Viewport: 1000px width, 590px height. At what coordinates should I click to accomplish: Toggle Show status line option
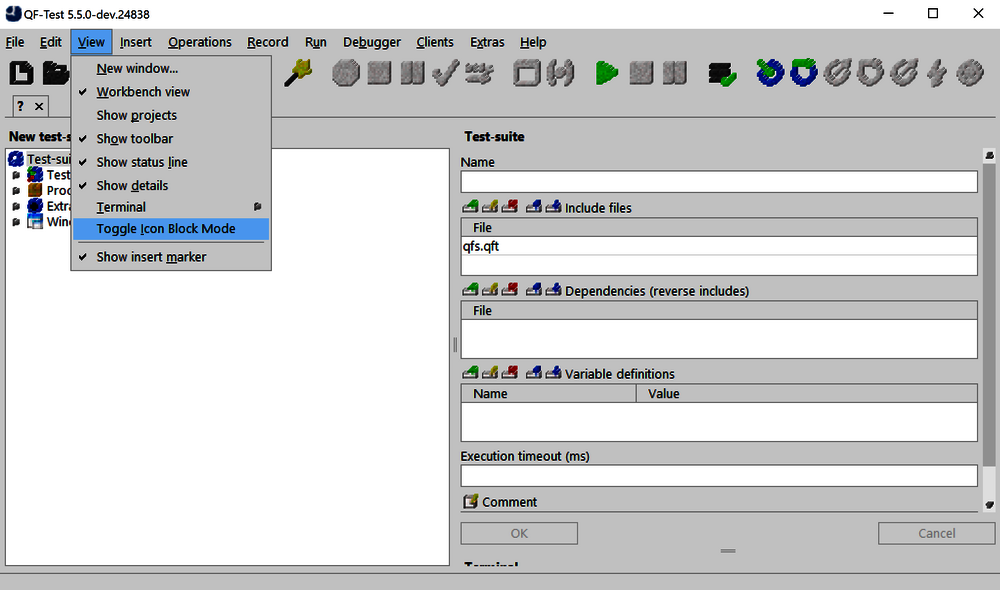click(142, 162)
